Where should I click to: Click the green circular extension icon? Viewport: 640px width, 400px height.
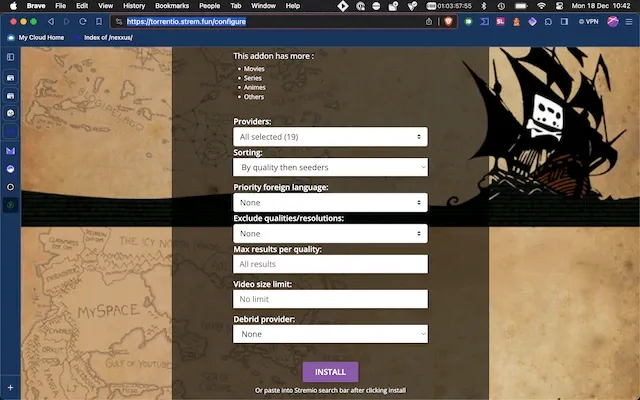(469, 22)
